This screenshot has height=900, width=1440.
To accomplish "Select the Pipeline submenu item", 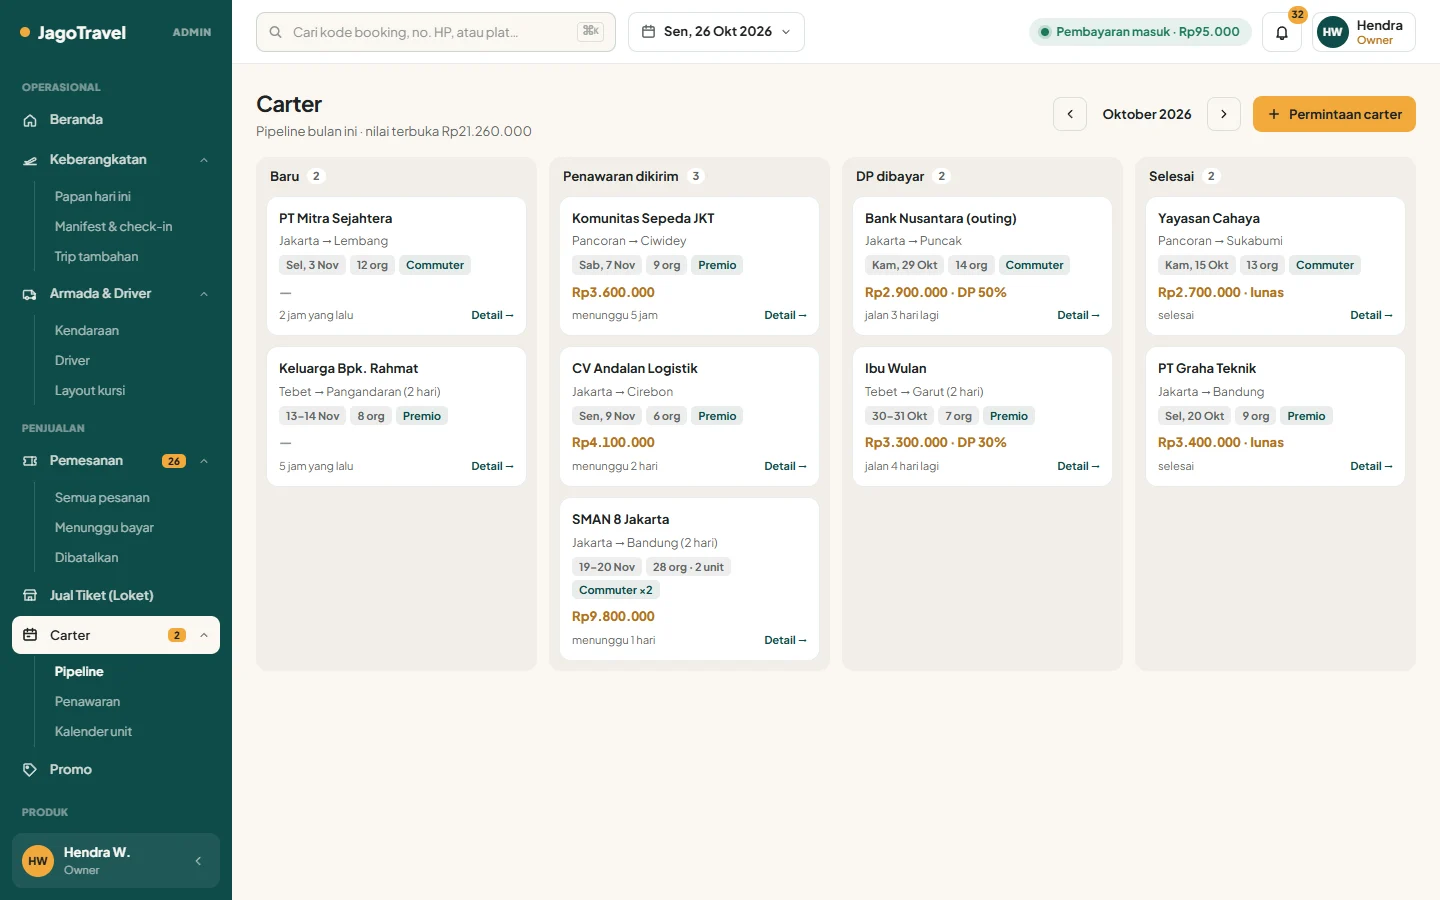I will (x=79, y=672).
